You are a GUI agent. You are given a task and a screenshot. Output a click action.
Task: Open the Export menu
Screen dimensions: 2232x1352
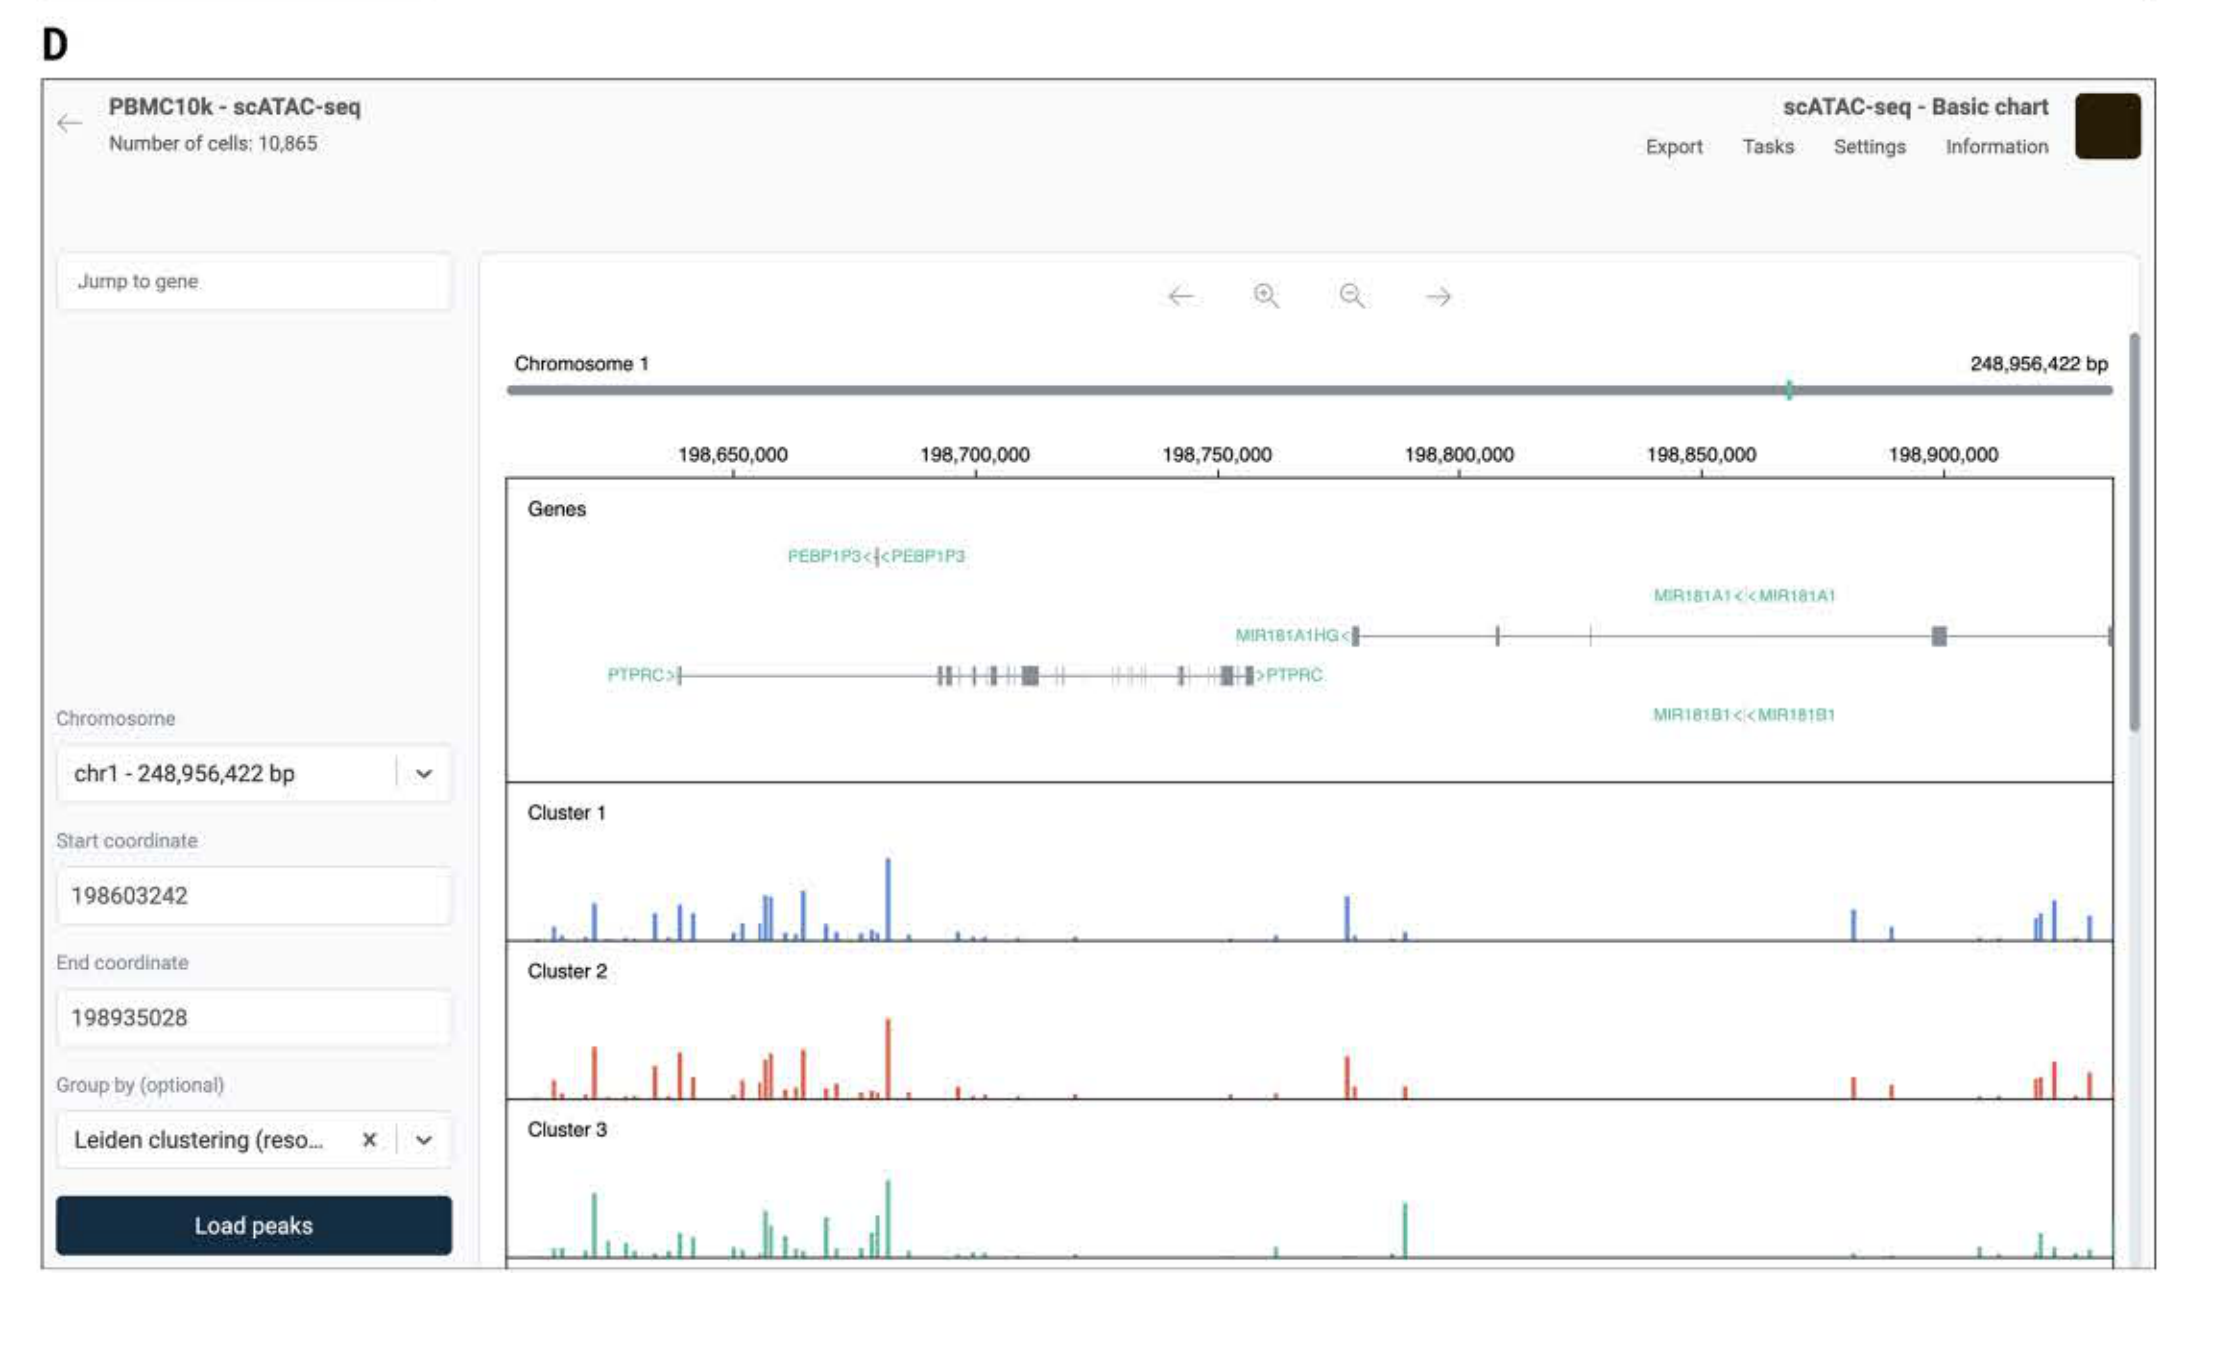coord(1673,147)
